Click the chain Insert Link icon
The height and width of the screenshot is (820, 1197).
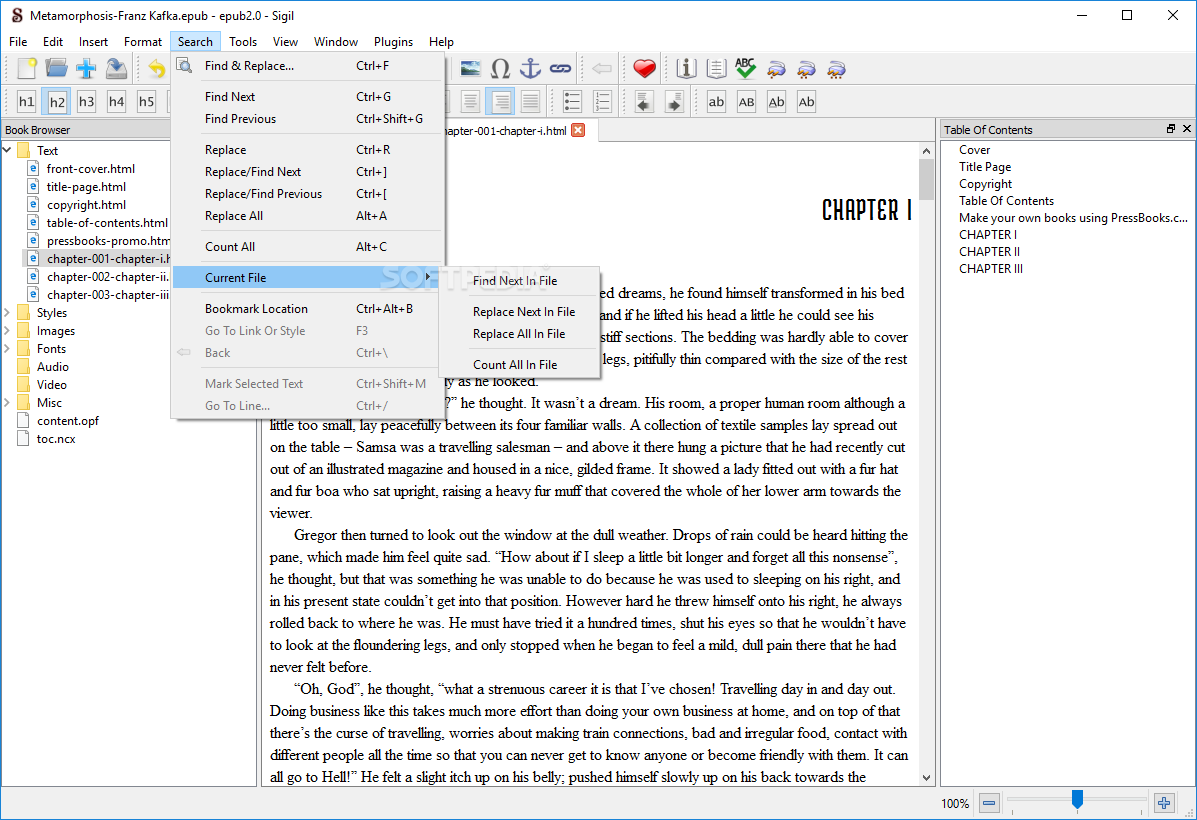coord(560,69)
